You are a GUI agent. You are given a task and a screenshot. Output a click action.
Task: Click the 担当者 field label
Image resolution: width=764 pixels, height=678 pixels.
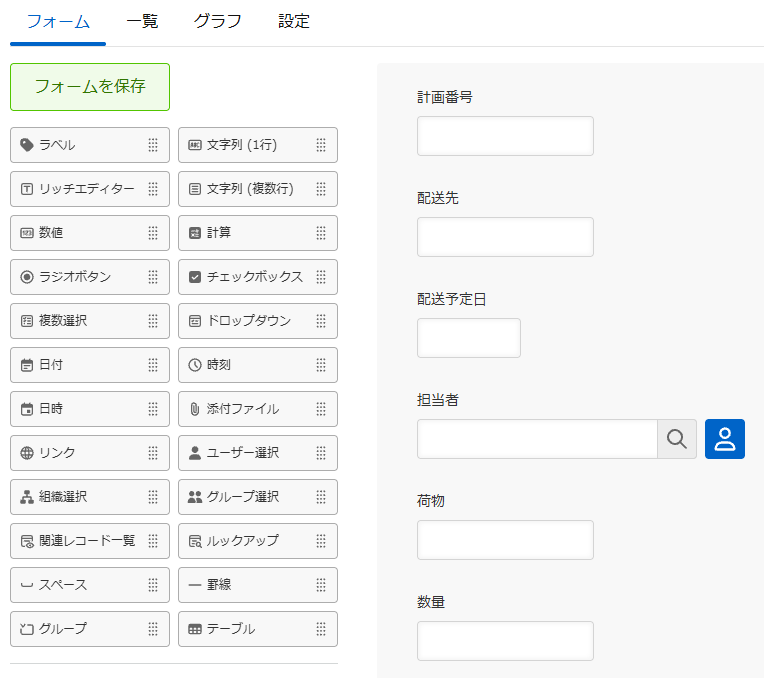[x=438, y=400]
